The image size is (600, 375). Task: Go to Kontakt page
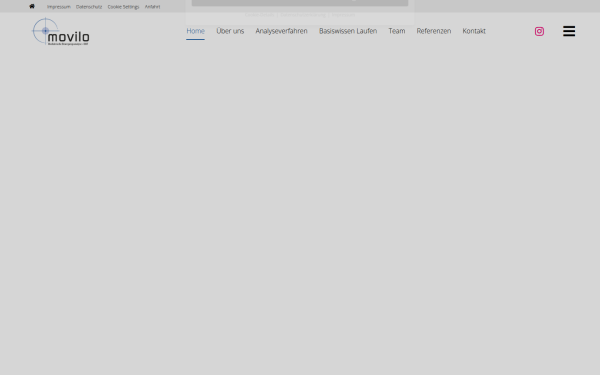click(x=474, y=31)
